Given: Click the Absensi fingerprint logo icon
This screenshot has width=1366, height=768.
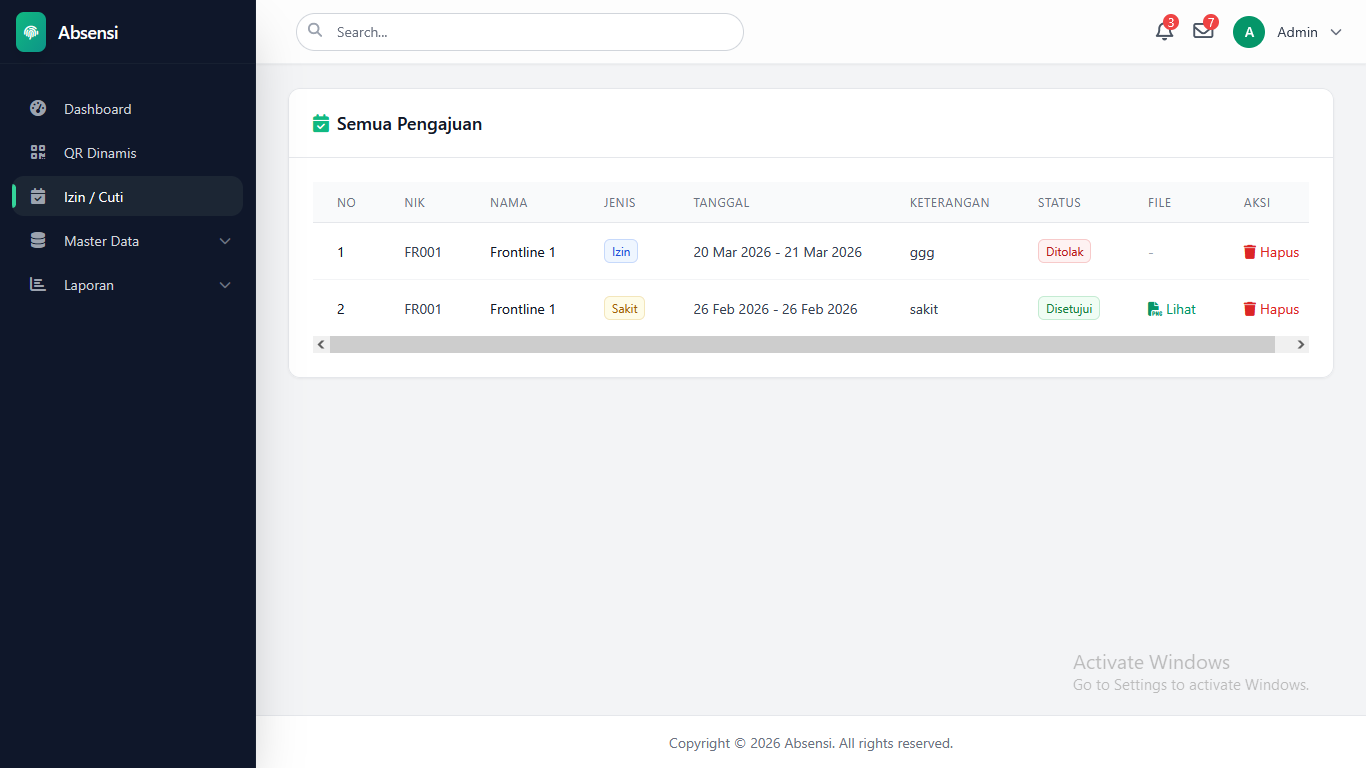Looking at the screenshot, I should coord(31,32).
